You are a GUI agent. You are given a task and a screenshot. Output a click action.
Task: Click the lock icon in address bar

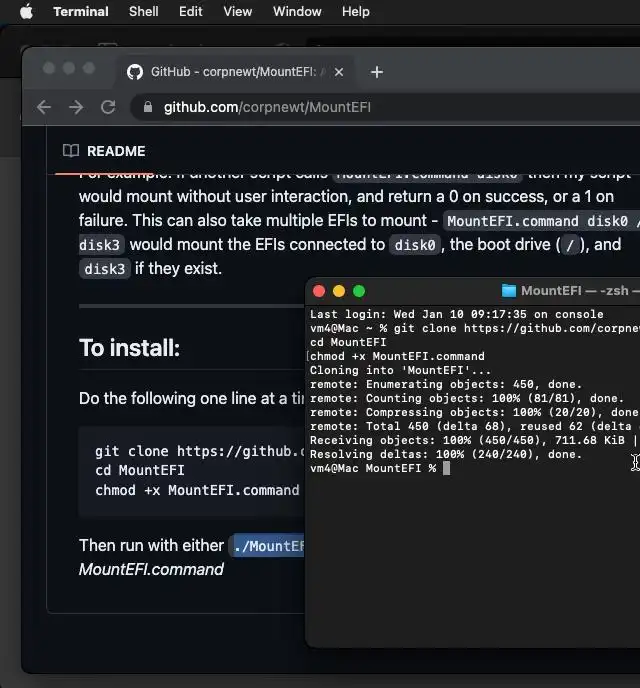click(148, 107)
